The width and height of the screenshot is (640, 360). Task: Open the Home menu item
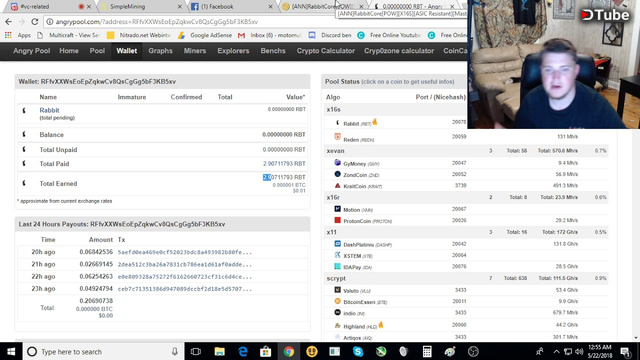(69, 51)
